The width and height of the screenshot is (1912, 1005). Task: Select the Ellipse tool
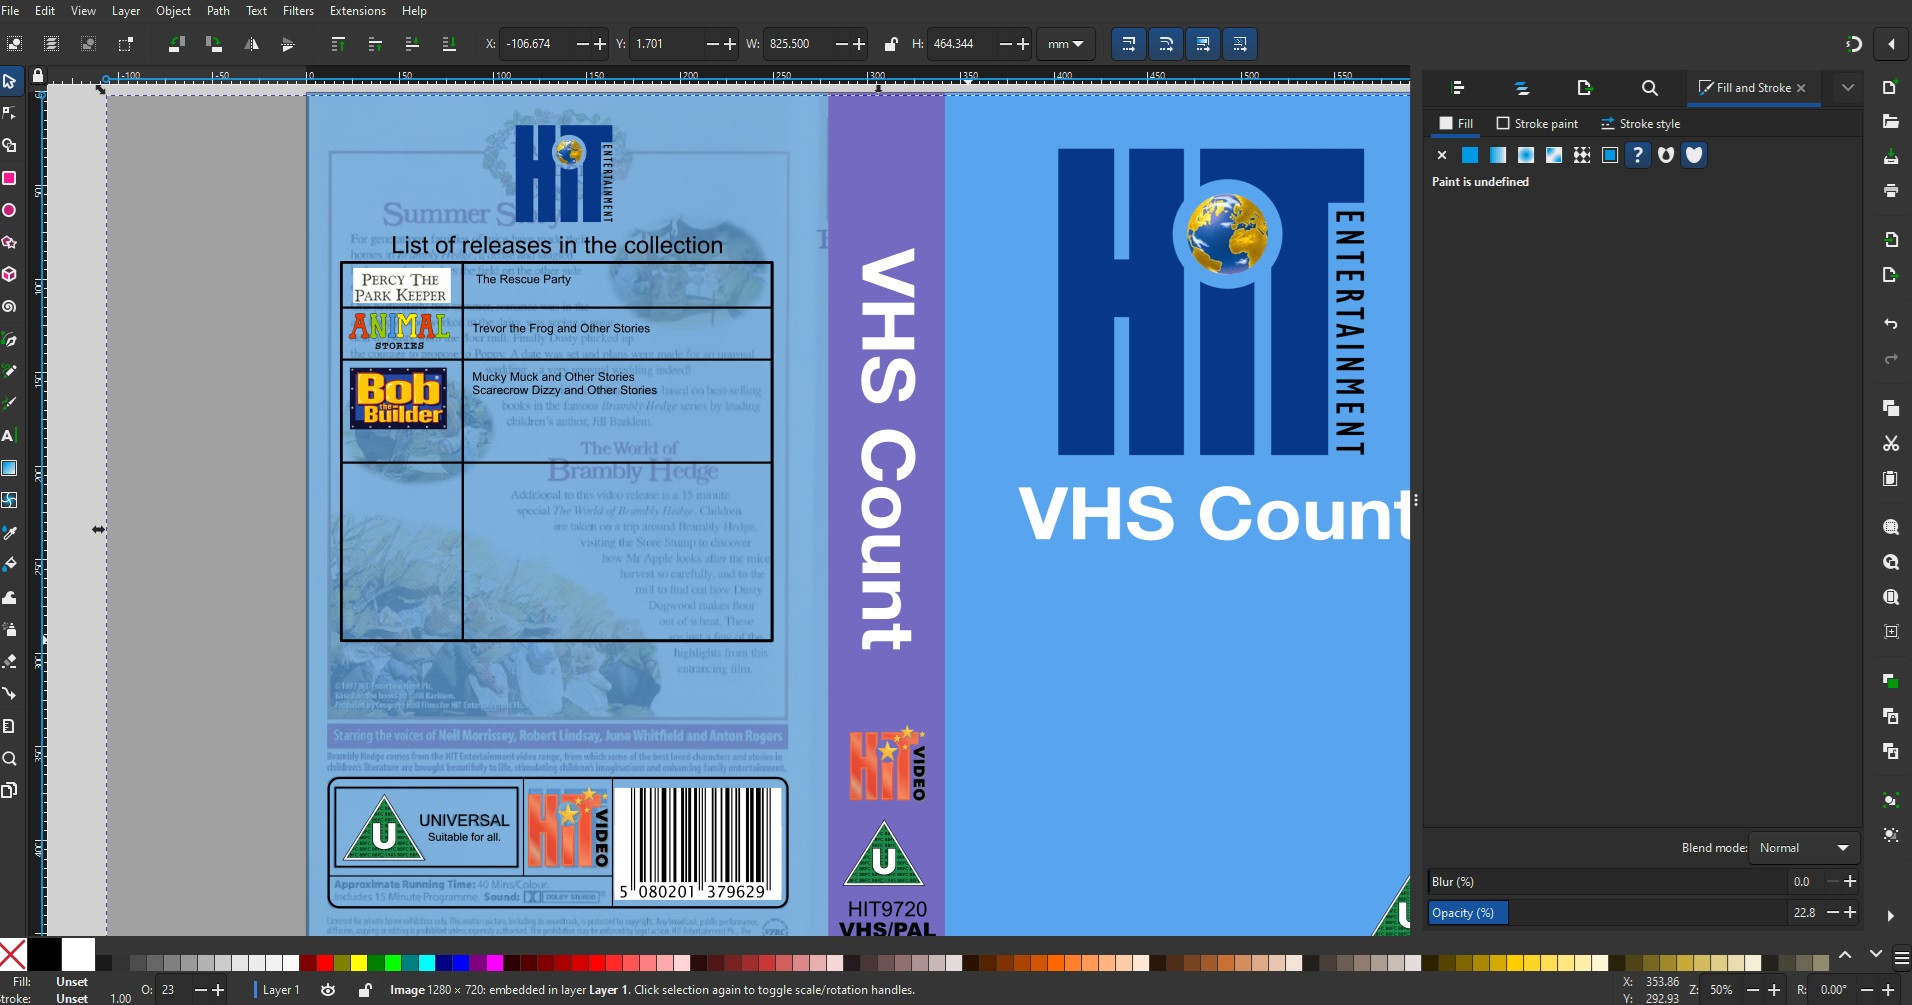(9, 210)
